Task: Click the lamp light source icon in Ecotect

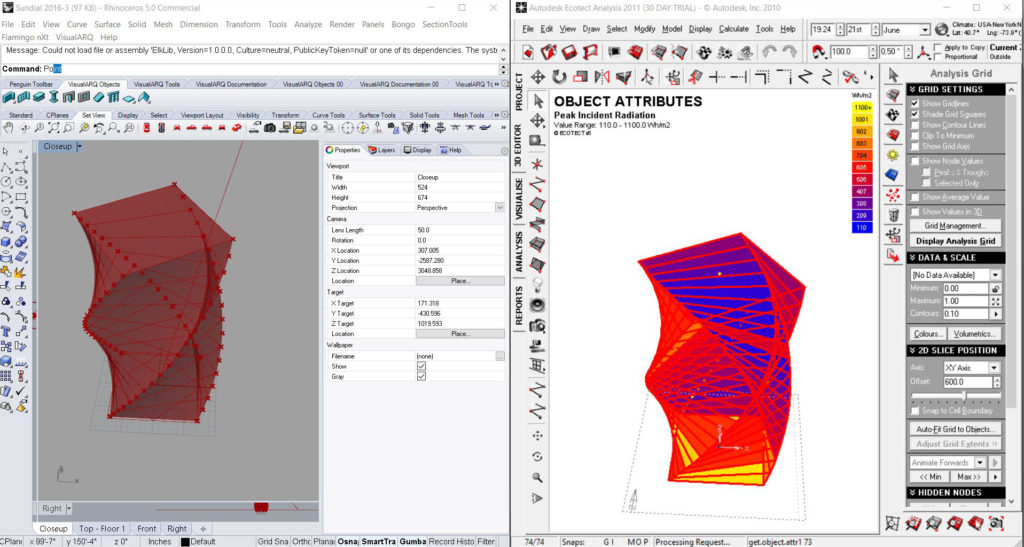Action: [537, 285]
